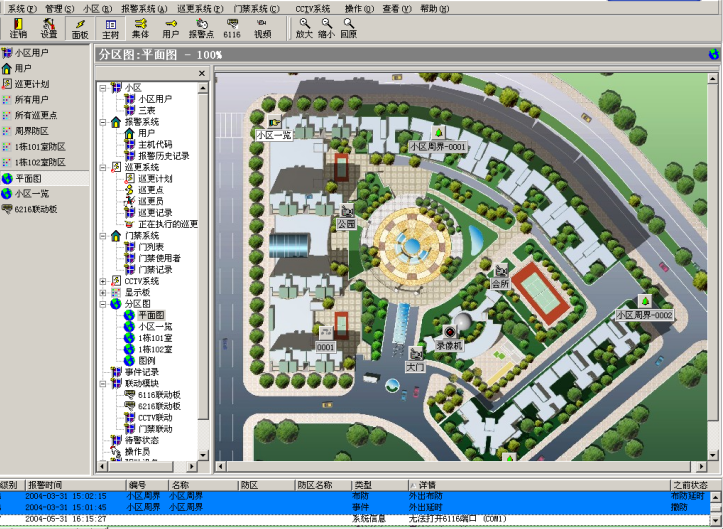
Task: Click the 公园 camera icon on map
Action: [347, 211]
